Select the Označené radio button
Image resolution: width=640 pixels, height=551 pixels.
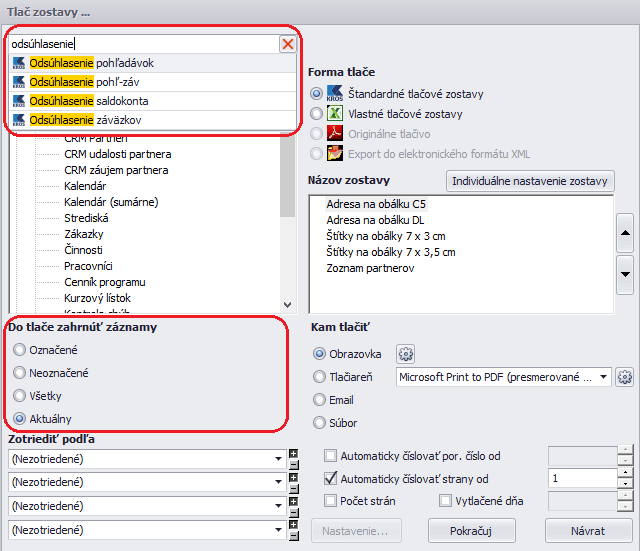point(19,350)
